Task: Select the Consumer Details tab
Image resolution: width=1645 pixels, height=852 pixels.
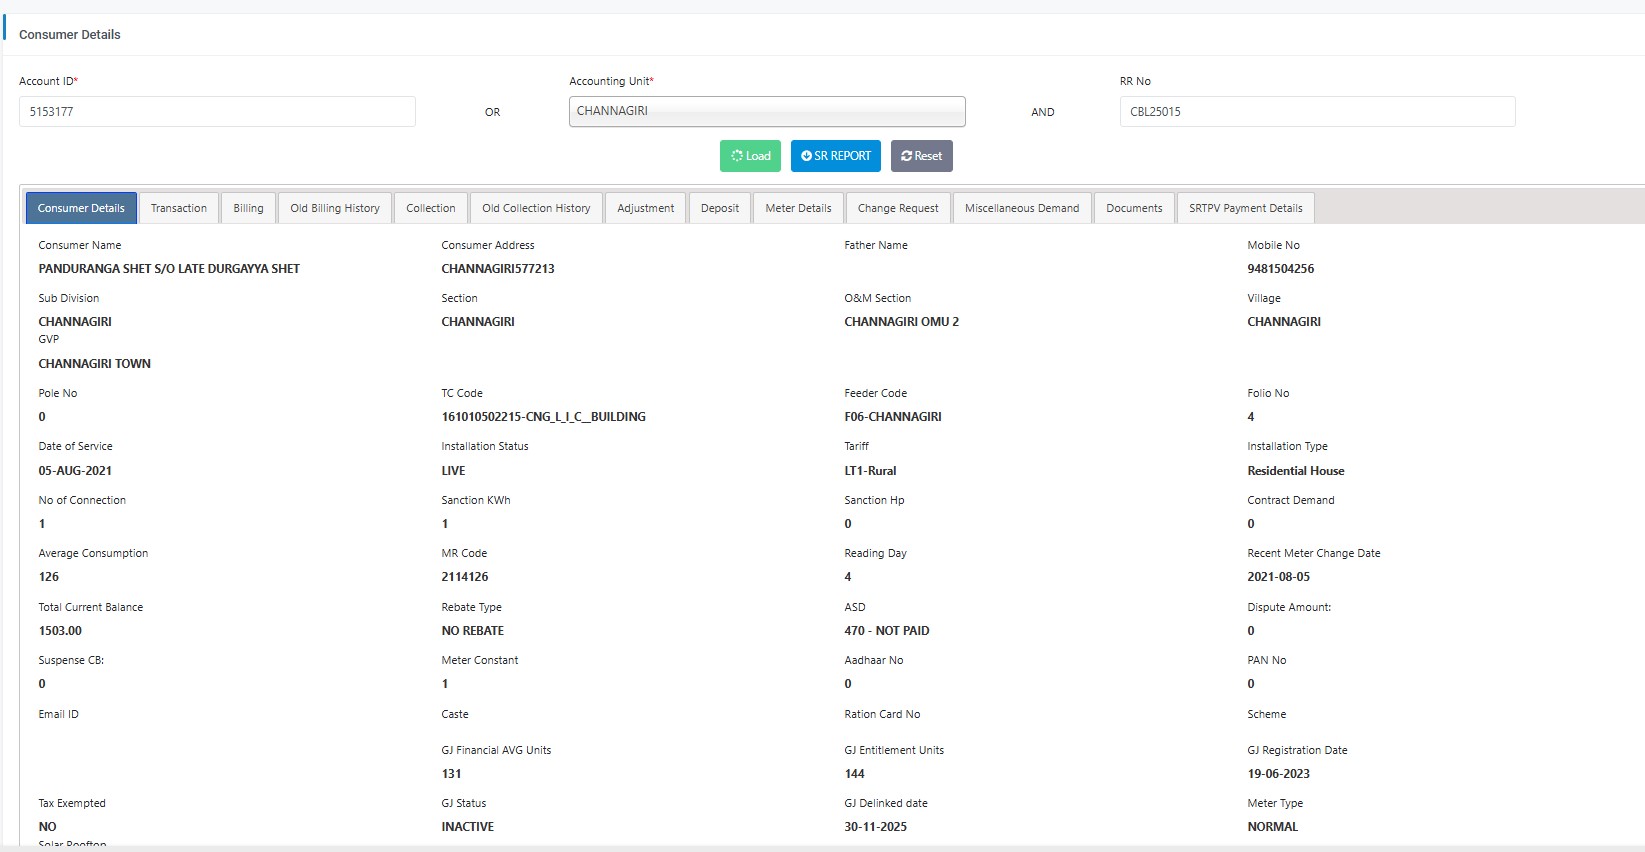Action: pyautogui.click(x=81, y=208)
